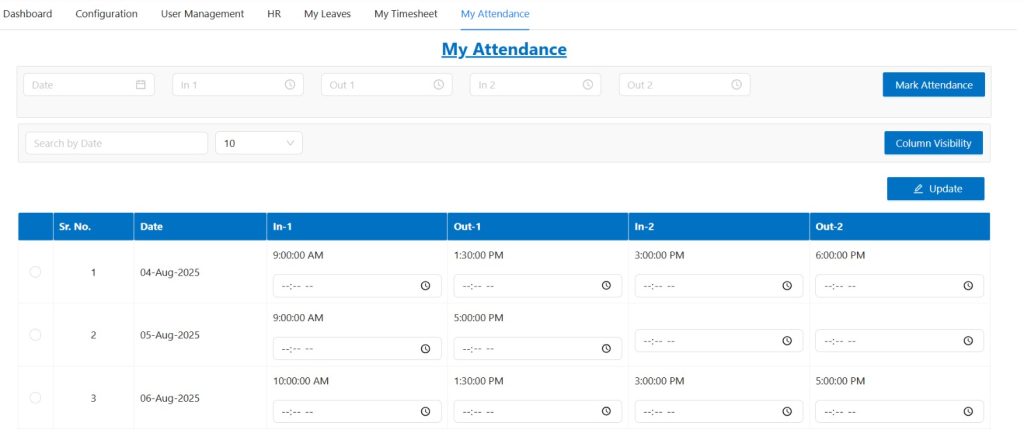Click the My Attendance heading link
1024x433 pixels.
tap(504, 49)
